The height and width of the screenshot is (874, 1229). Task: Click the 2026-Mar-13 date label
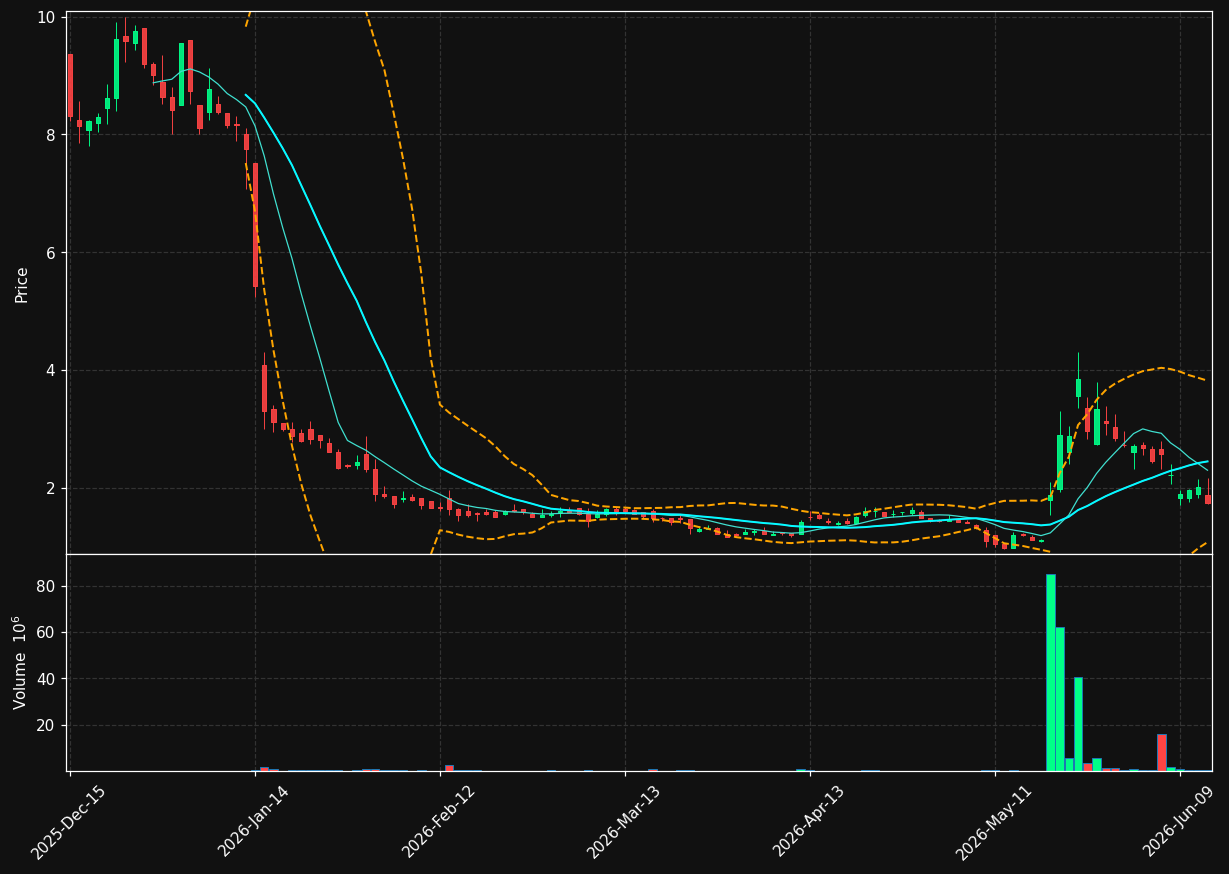click(x=624, y=822)
